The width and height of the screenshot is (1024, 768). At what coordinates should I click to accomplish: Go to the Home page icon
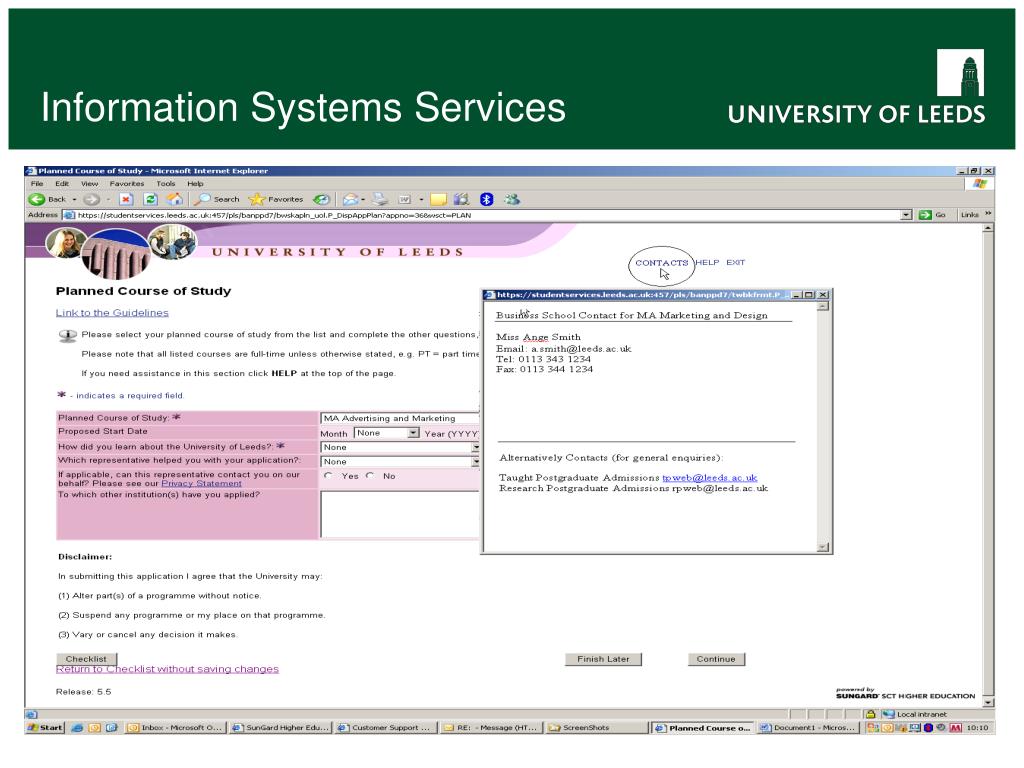tap(174, 199)
